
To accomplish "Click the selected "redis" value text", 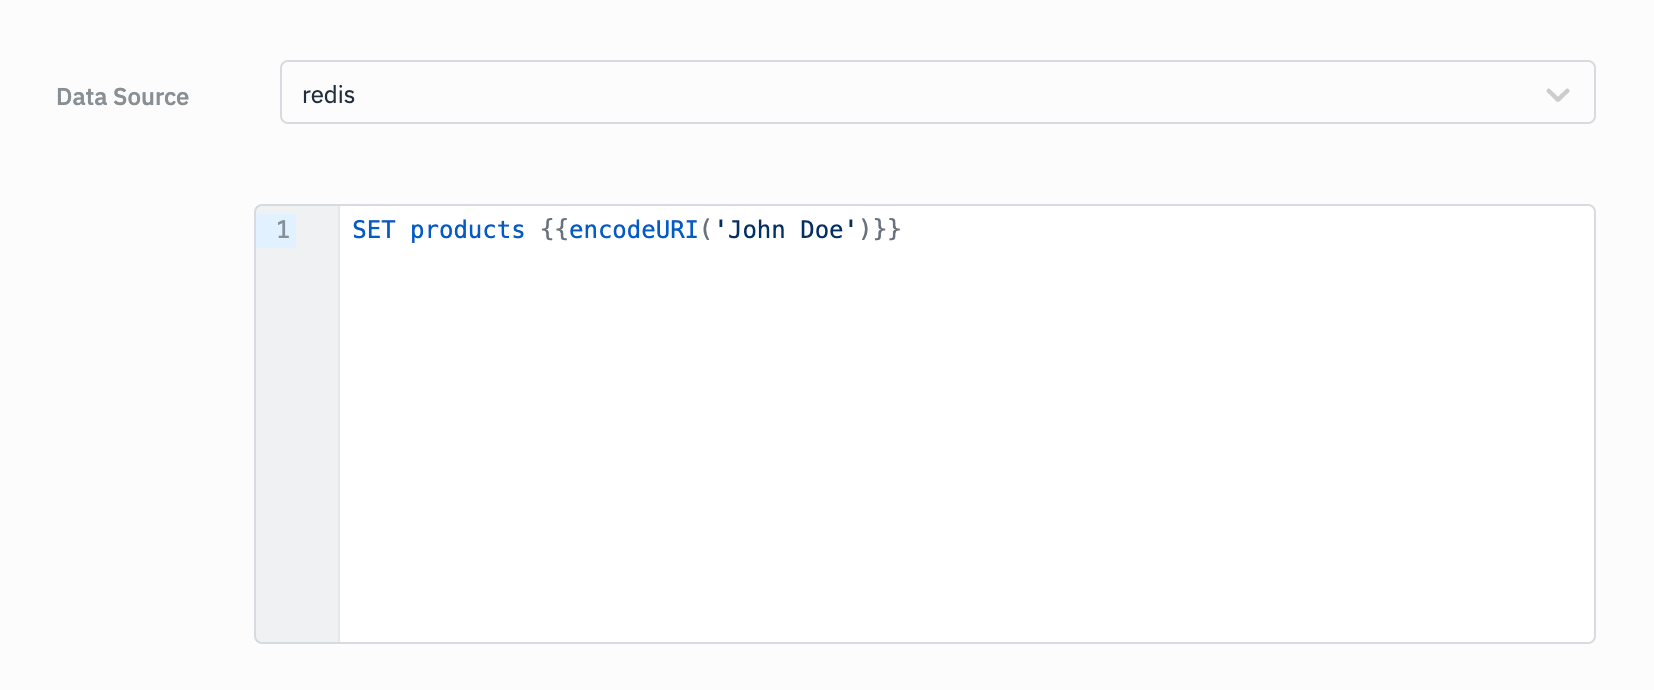I will coord(328,95).
